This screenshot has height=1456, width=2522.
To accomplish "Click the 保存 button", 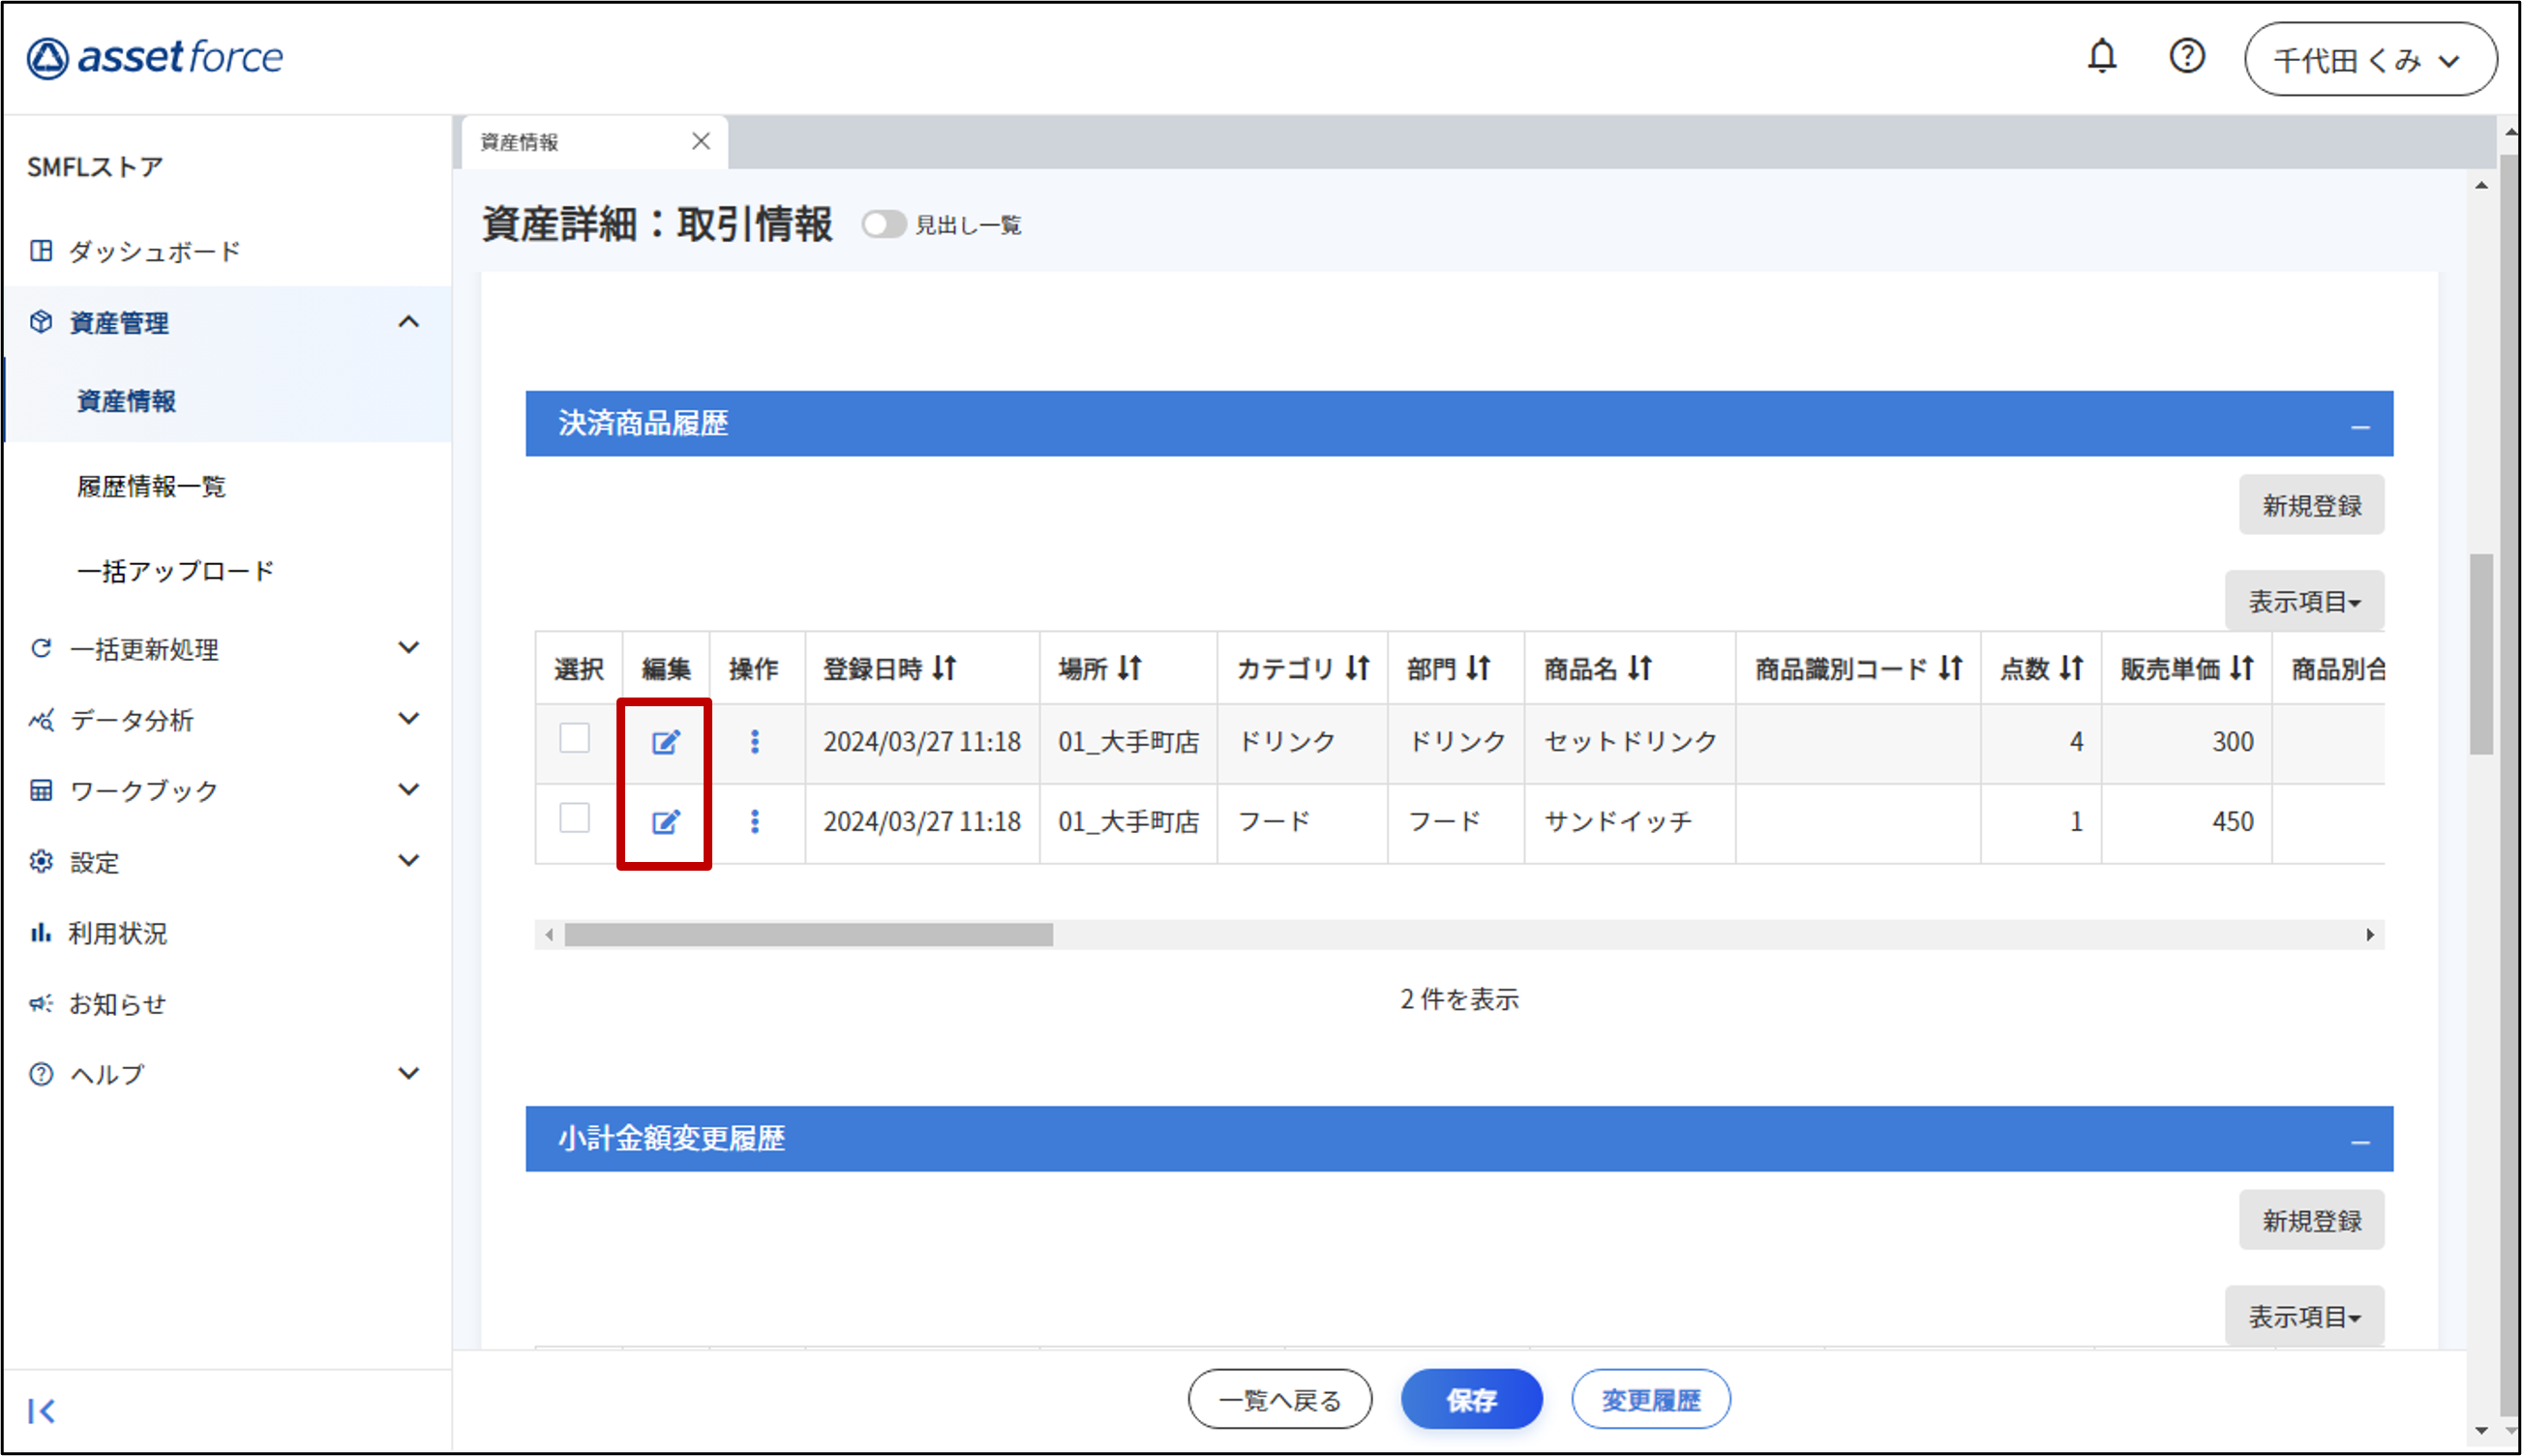I will [x=1470, y=1399].
